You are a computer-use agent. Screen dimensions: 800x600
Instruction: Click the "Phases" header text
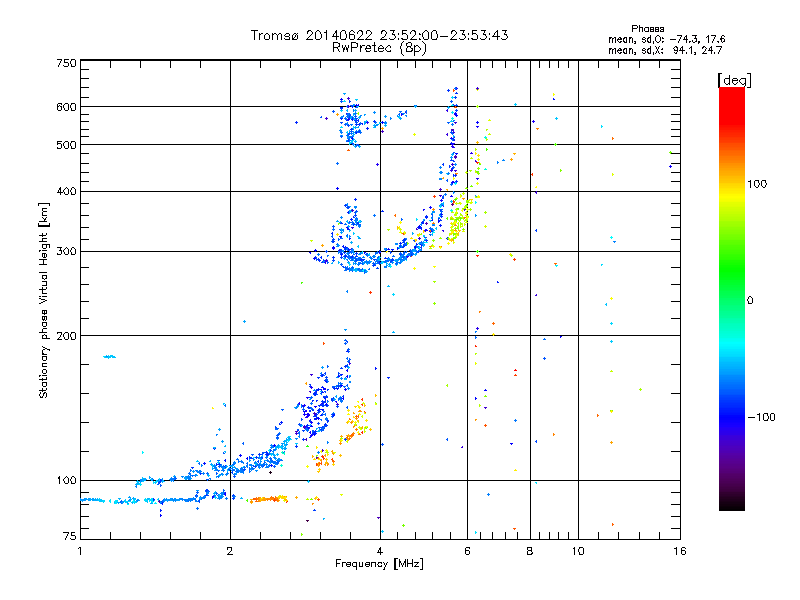point(647,29)
